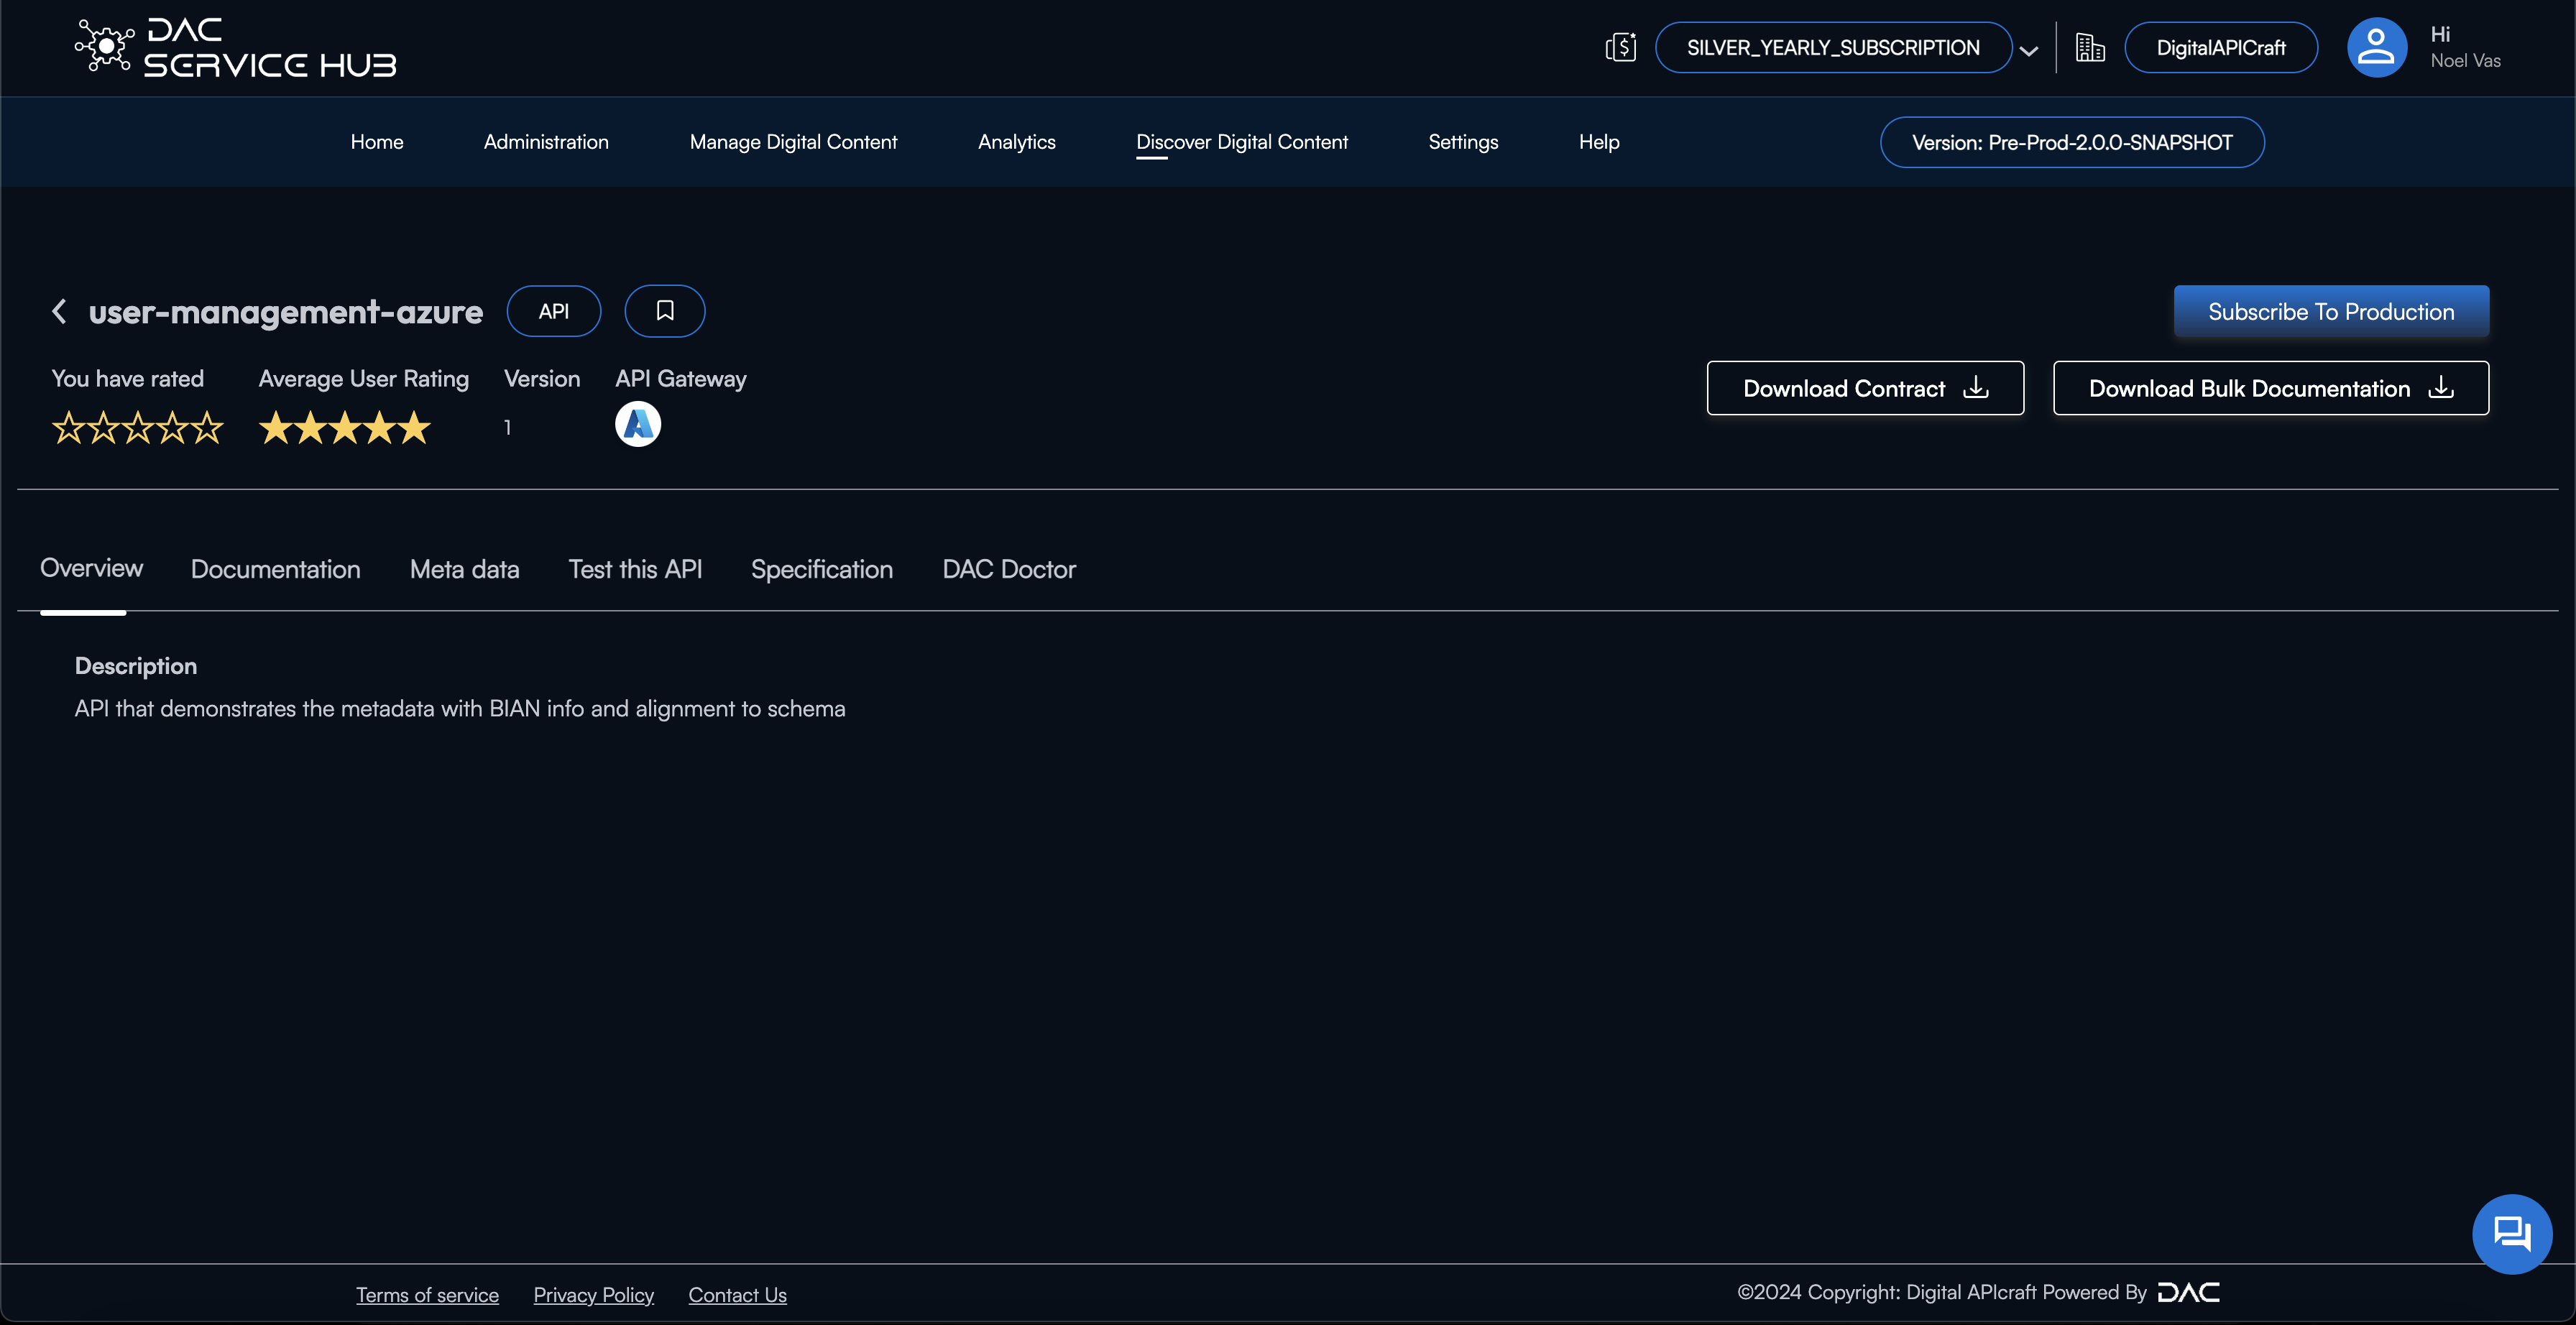Switch to the DAC Doctor tab
This screenshot has width=2576, height=1325.
[1009, 566]
